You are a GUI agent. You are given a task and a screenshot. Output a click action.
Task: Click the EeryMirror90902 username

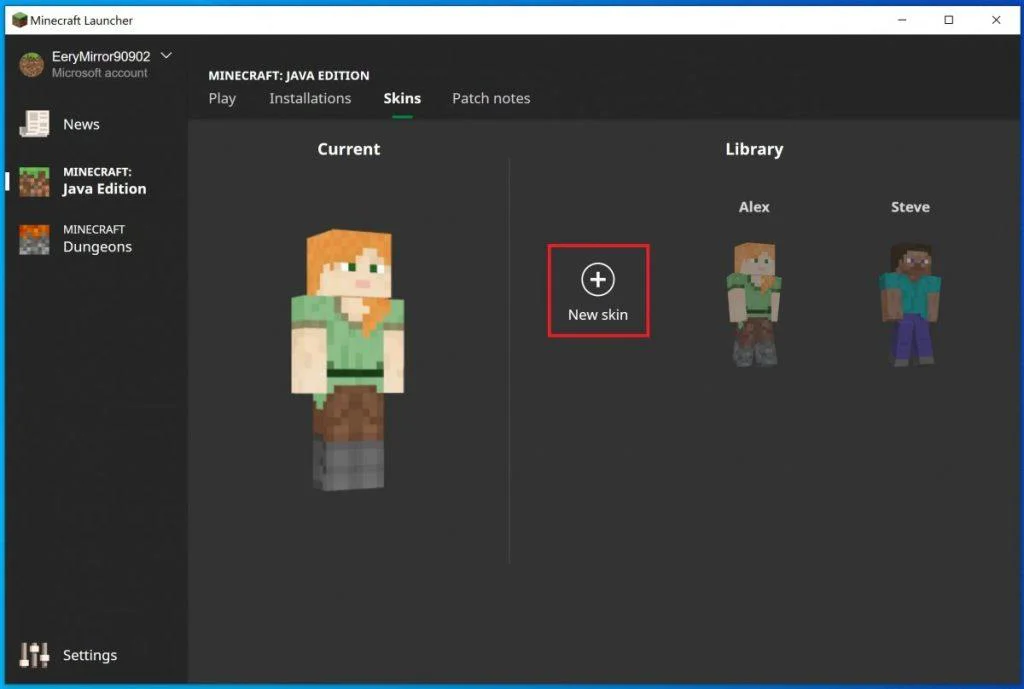[x=101, y=57]
